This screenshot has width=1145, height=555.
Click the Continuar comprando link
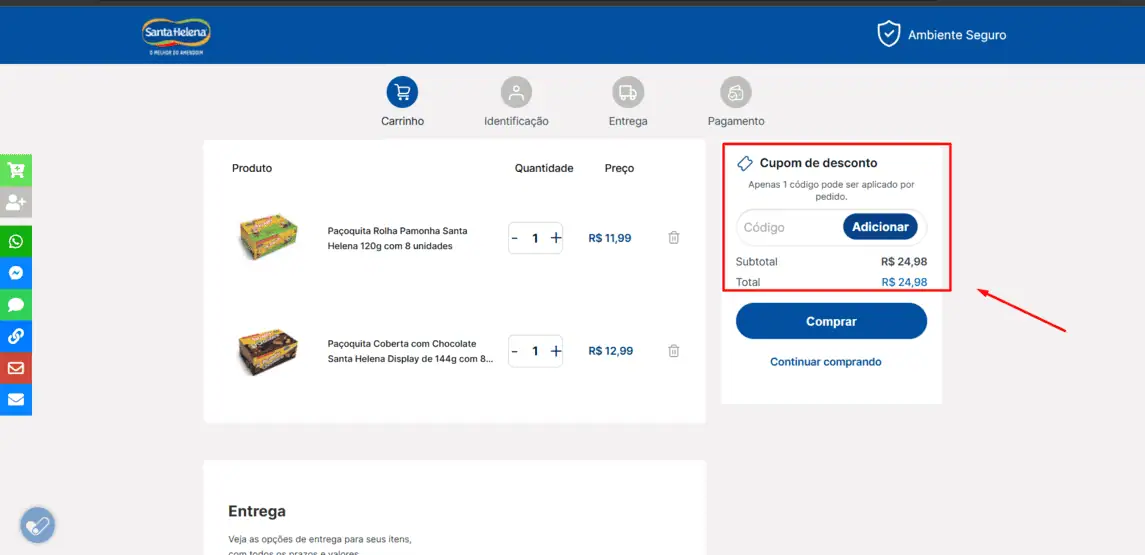click(826, 361)
